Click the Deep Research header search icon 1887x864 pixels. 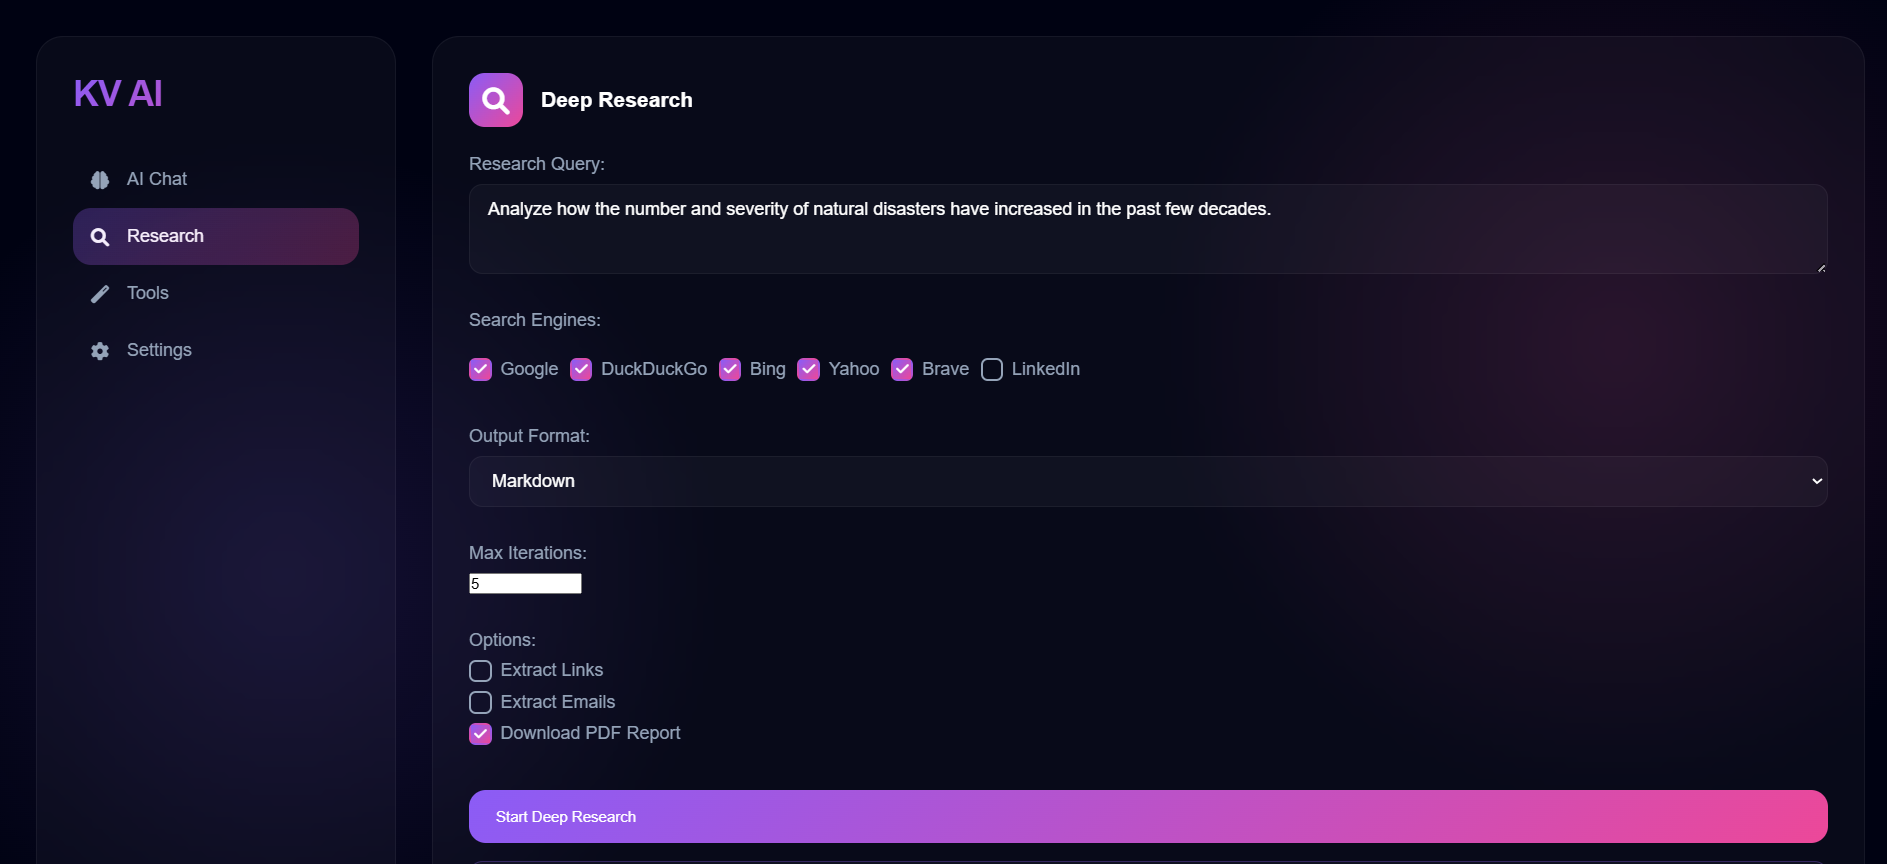point(496,100)
